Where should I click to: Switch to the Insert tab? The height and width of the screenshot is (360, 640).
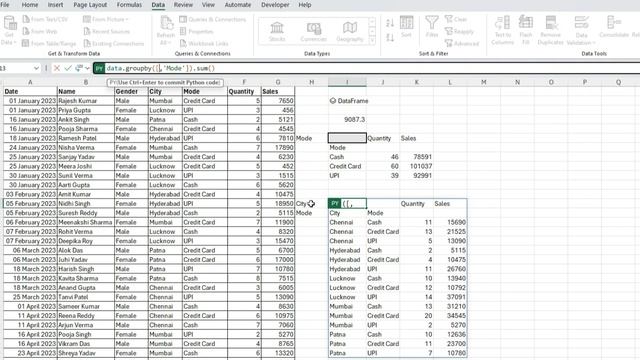click(x=56, y=5)
